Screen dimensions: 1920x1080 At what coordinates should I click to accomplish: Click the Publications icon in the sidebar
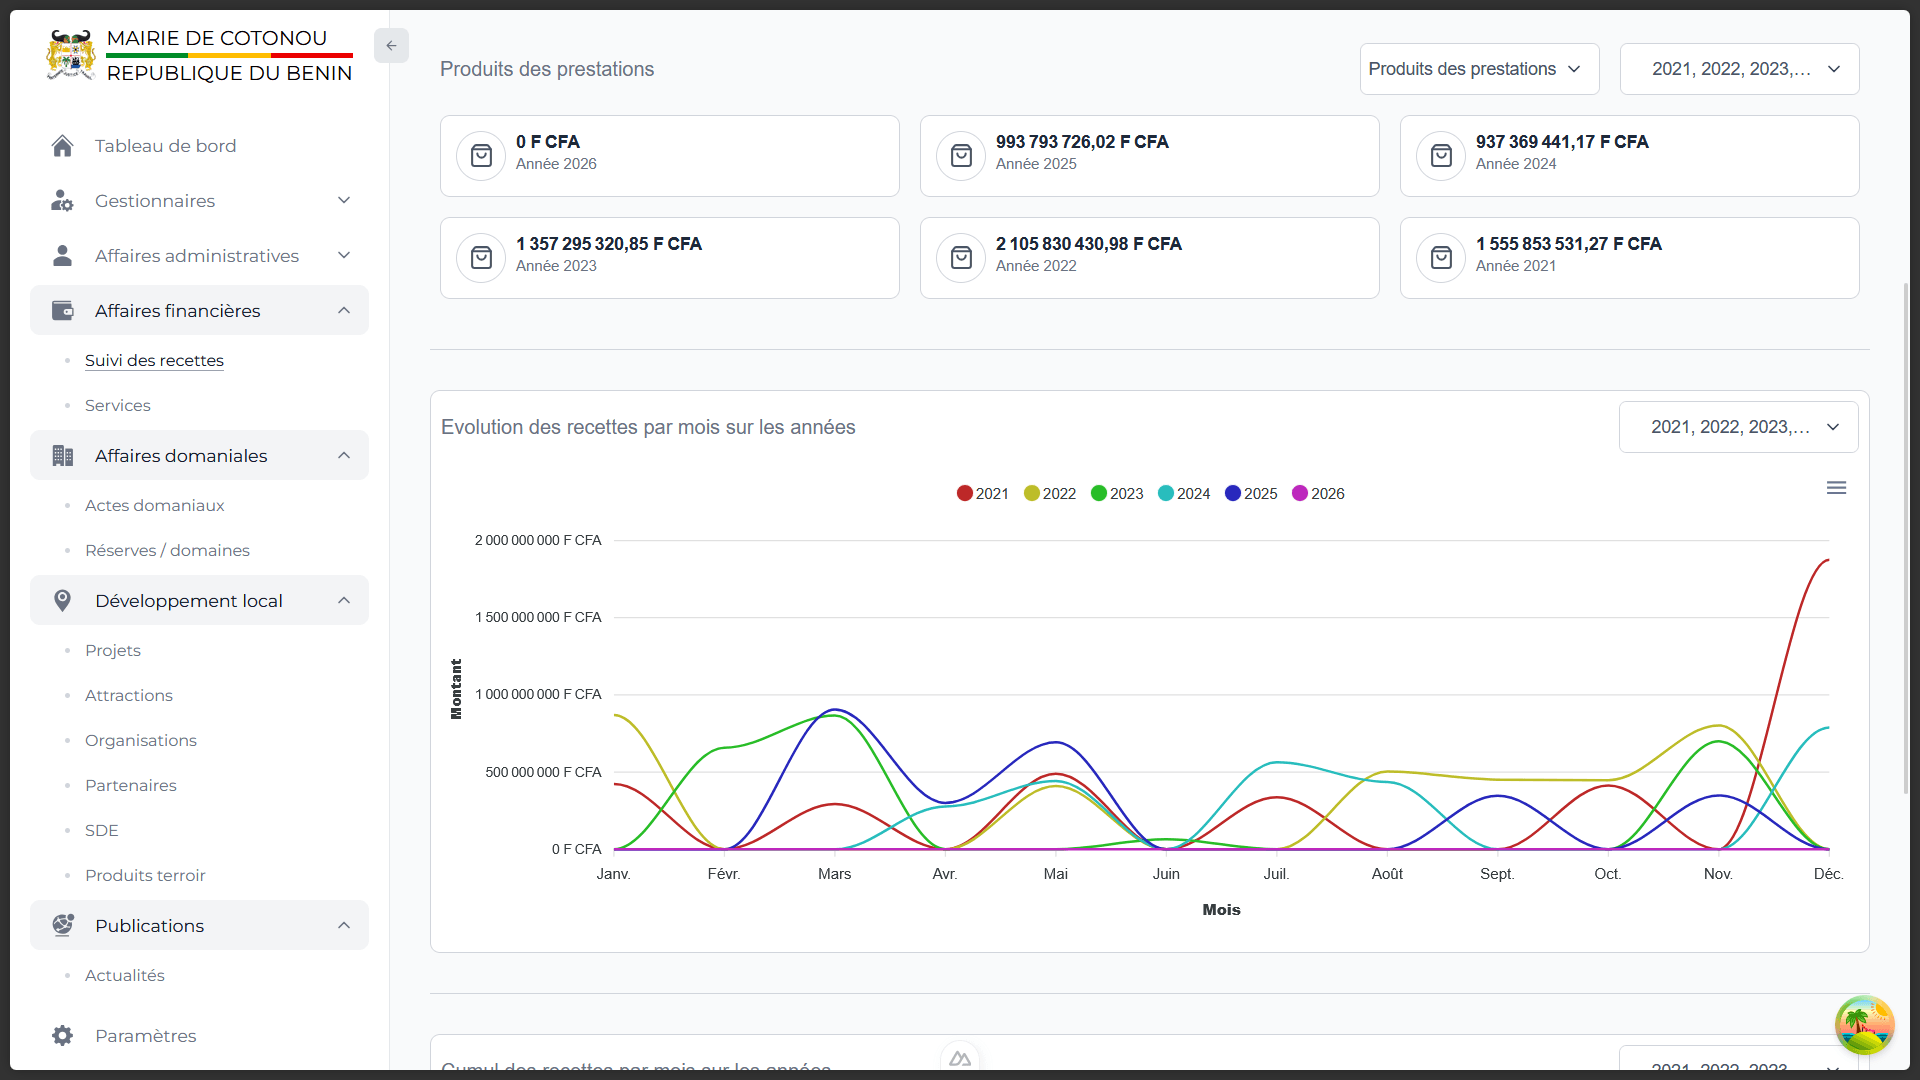[x=62, y=925]
